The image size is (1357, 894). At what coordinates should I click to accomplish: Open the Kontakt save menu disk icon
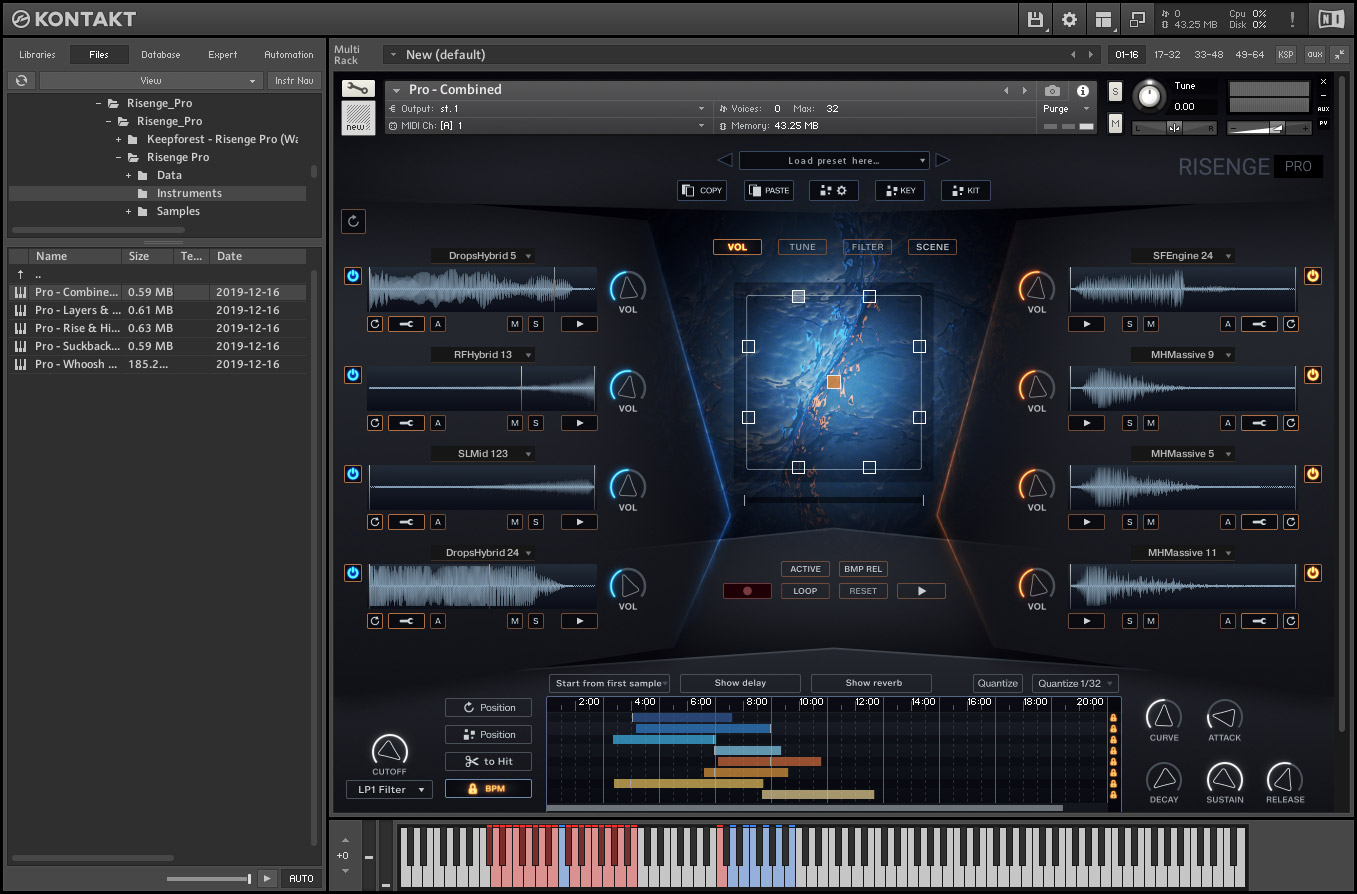pyautogui.click(x=1037, y=19)
